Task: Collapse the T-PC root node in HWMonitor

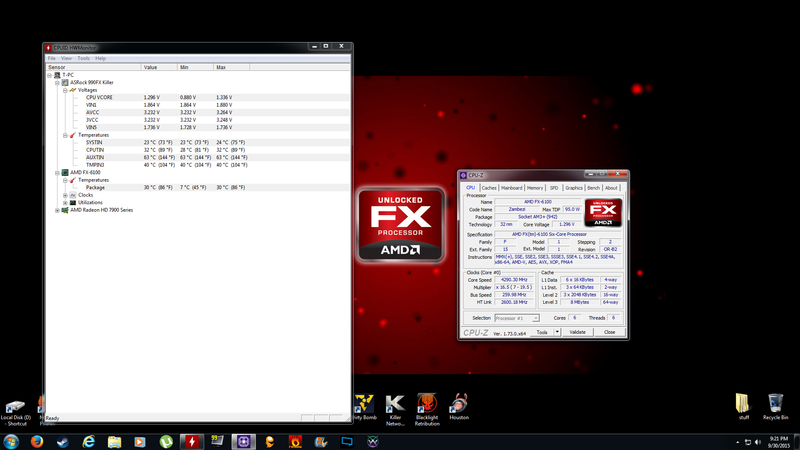Action: coord(49,75)
